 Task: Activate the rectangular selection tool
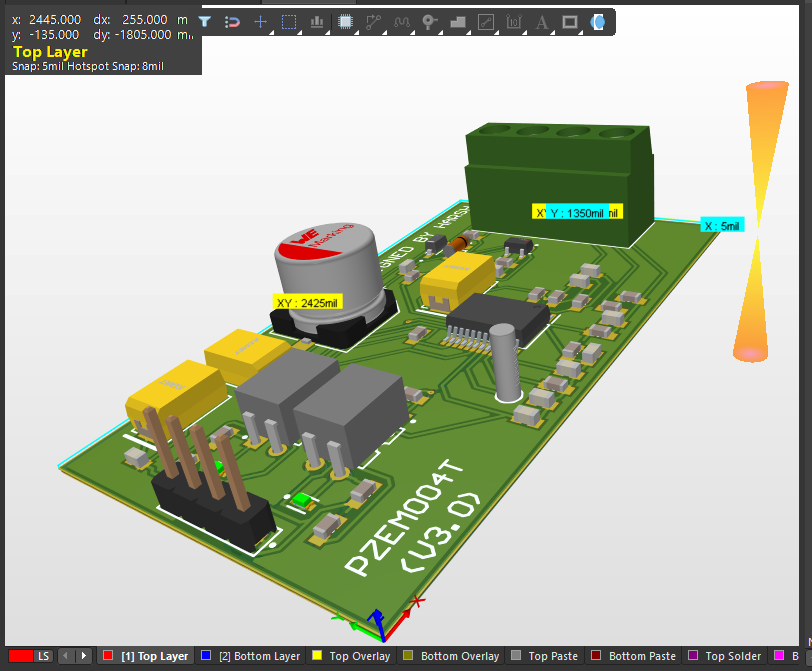(288, 21)
